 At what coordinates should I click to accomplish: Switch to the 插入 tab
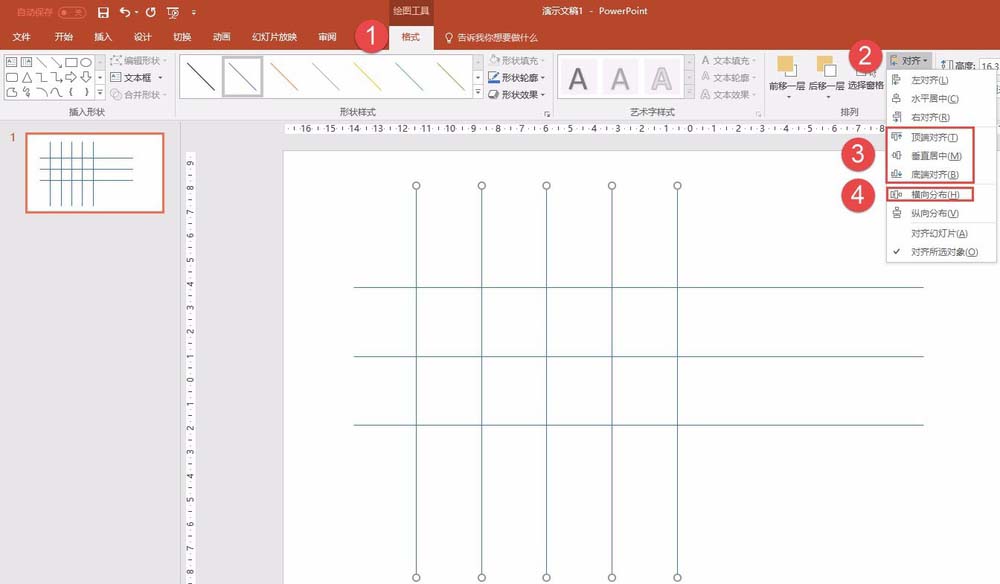[103, 37]
